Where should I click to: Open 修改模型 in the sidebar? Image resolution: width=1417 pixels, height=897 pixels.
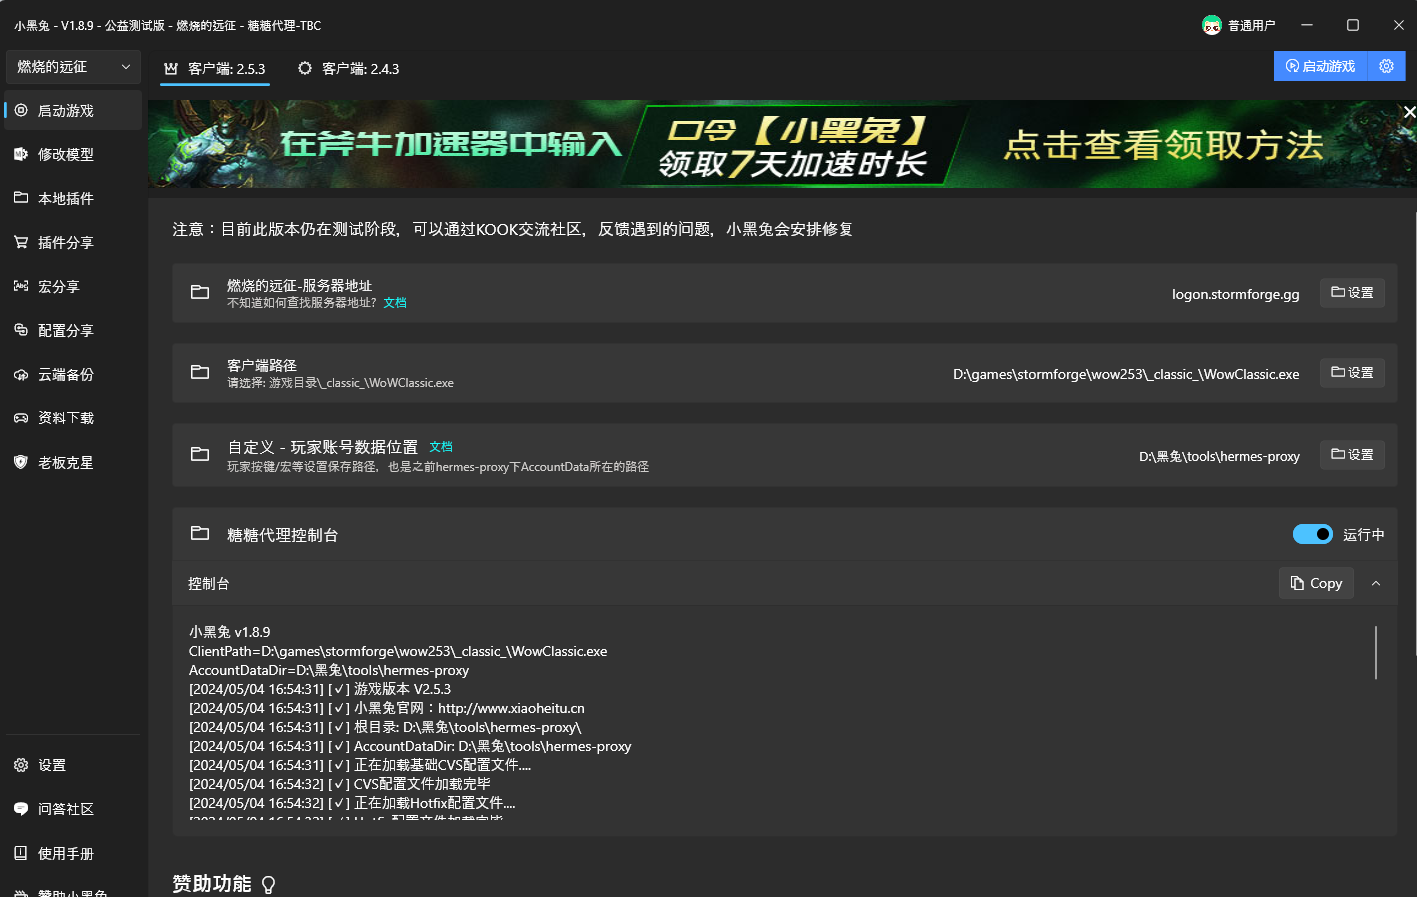[x=66, y=155]
